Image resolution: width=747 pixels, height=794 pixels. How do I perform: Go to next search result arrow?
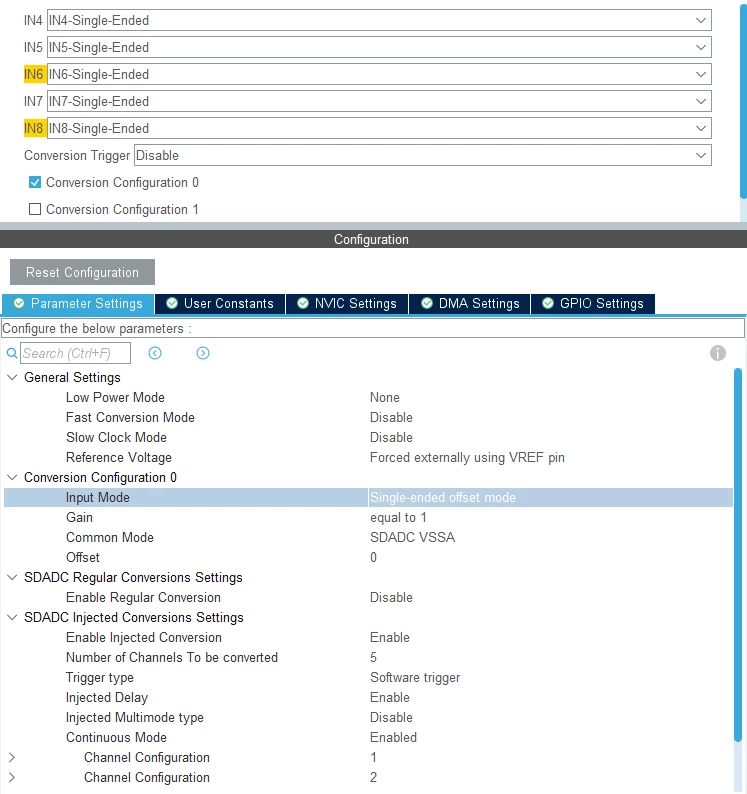coord(203,353)
